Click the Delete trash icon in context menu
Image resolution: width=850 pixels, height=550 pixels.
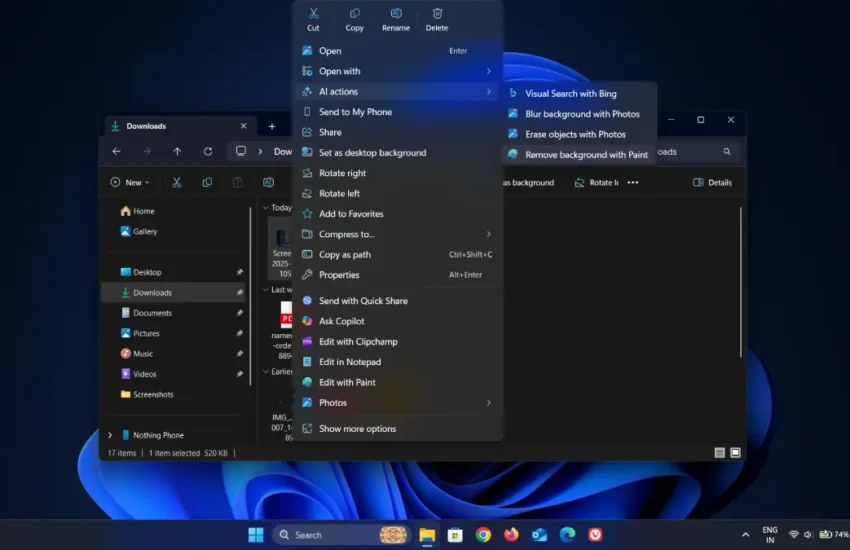point(437,14)
